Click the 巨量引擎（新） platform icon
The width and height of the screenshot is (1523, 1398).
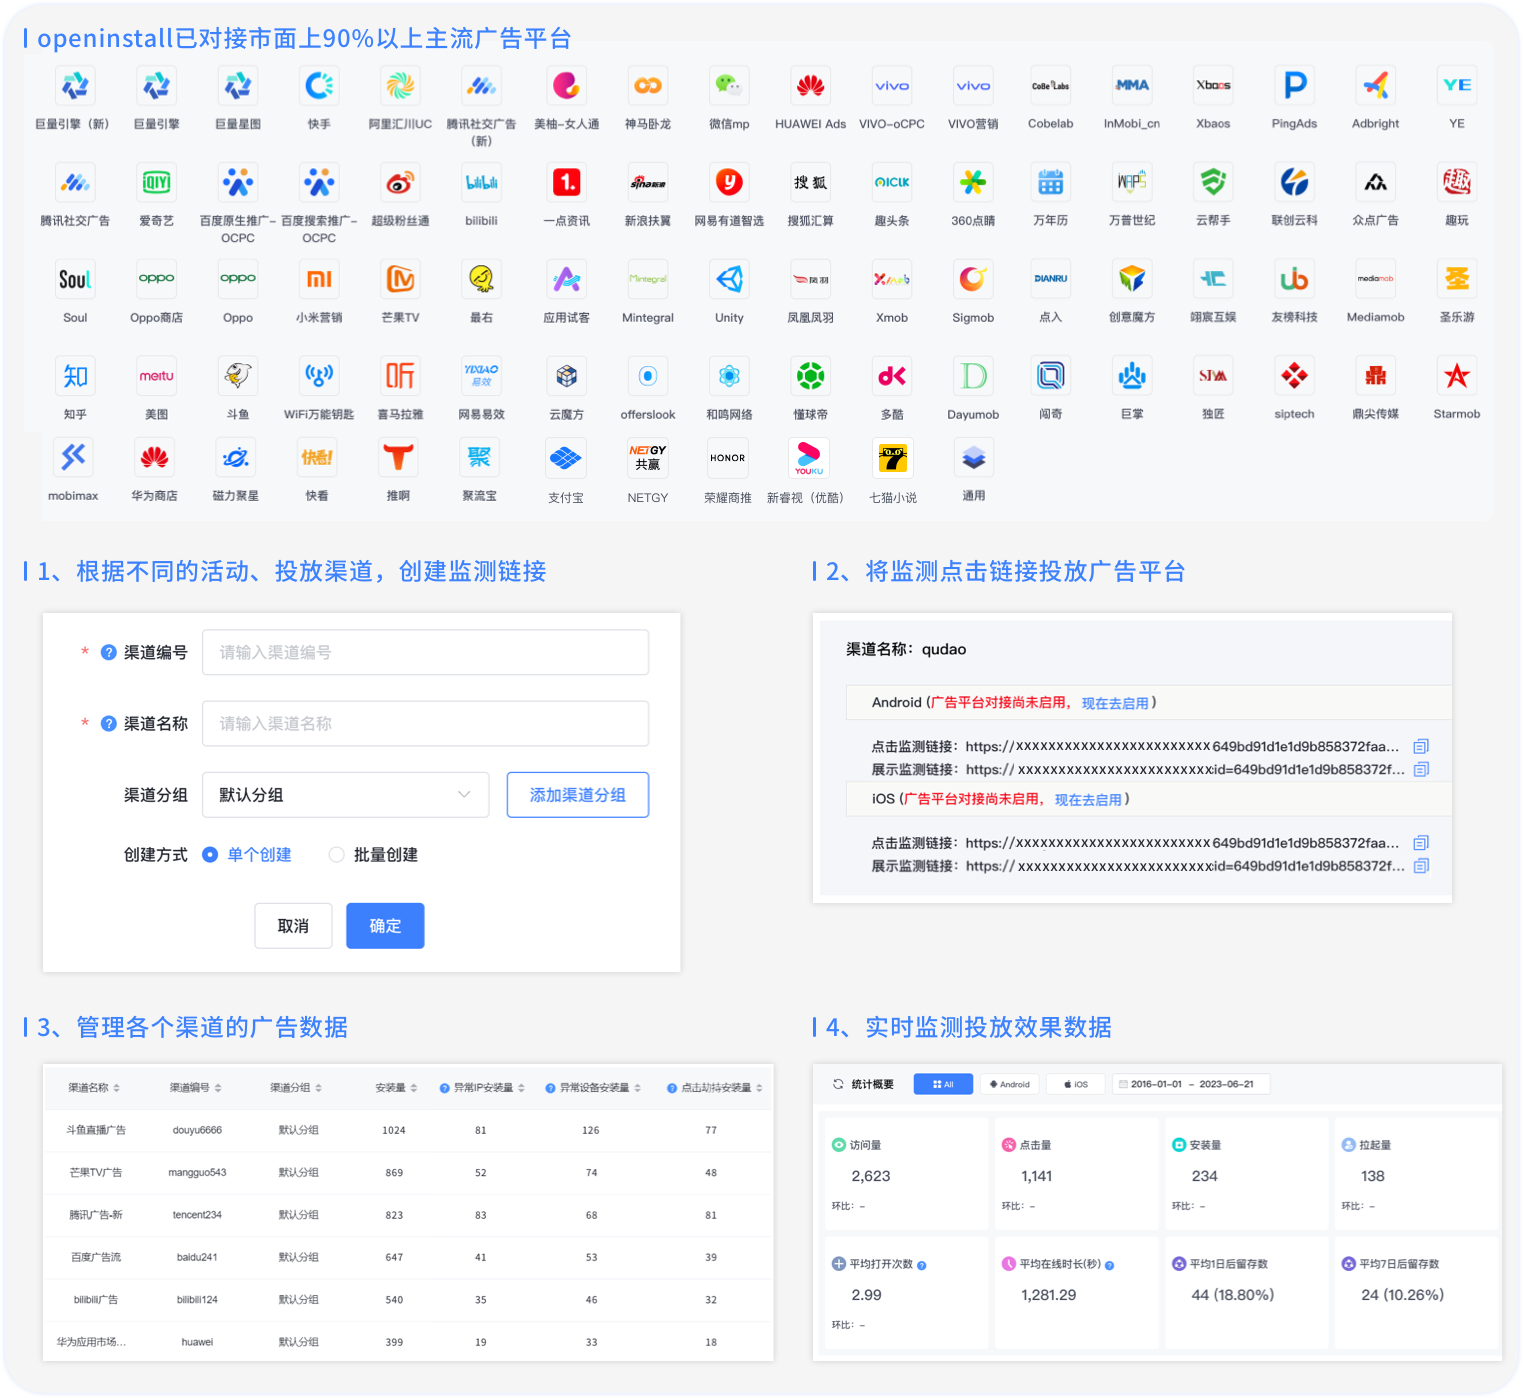pyautogui.click(x=75, y=86)
